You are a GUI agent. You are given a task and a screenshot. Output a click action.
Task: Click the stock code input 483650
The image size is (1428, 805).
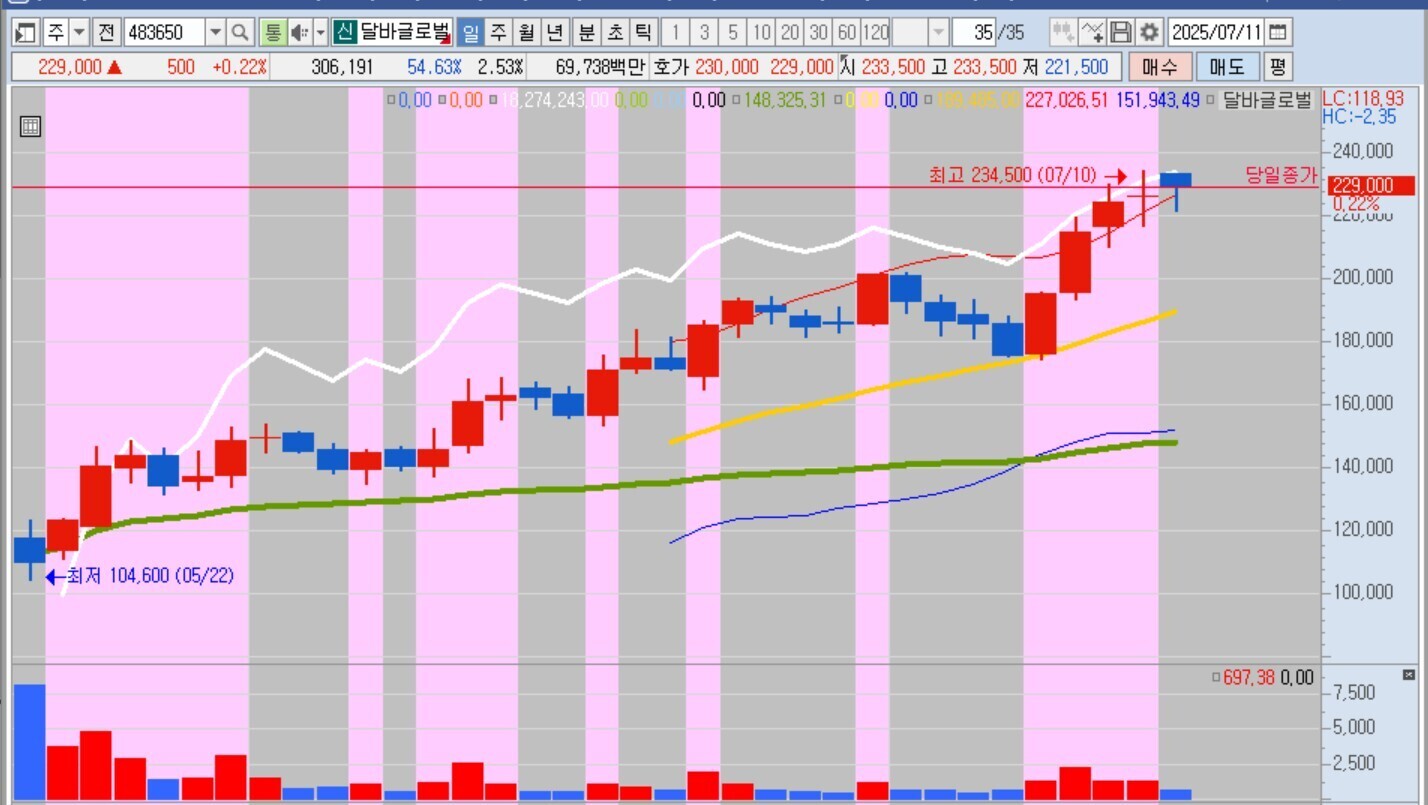coord(164,32)
